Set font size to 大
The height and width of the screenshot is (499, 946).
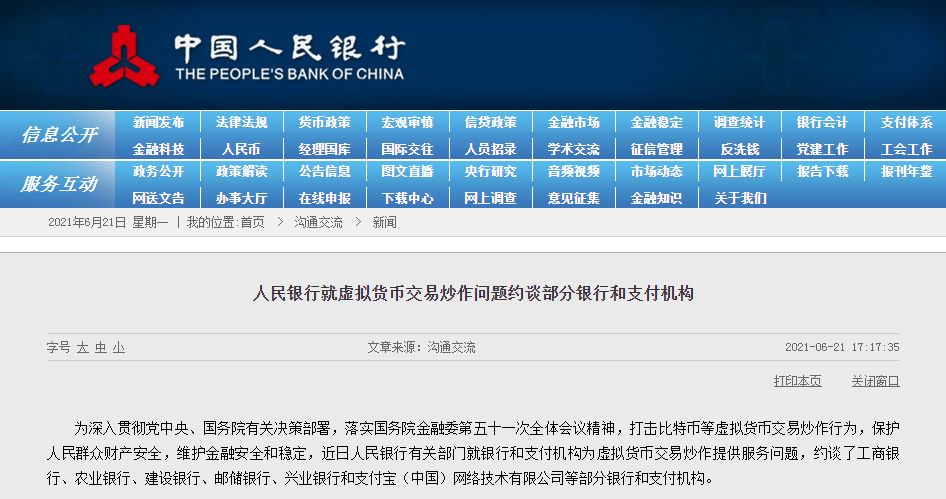pos(82,348)
